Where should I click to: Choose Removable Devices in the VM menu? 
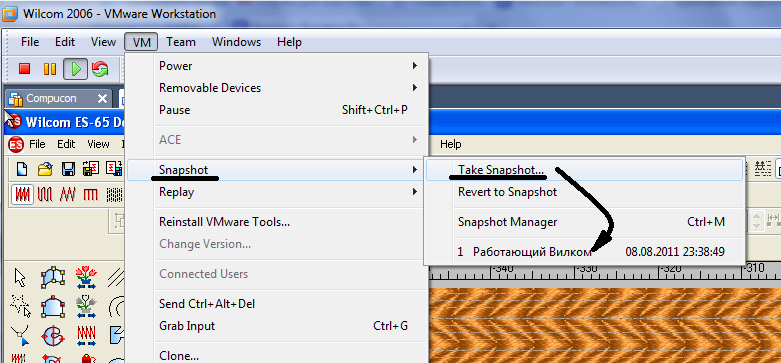[x=277, y=88]
